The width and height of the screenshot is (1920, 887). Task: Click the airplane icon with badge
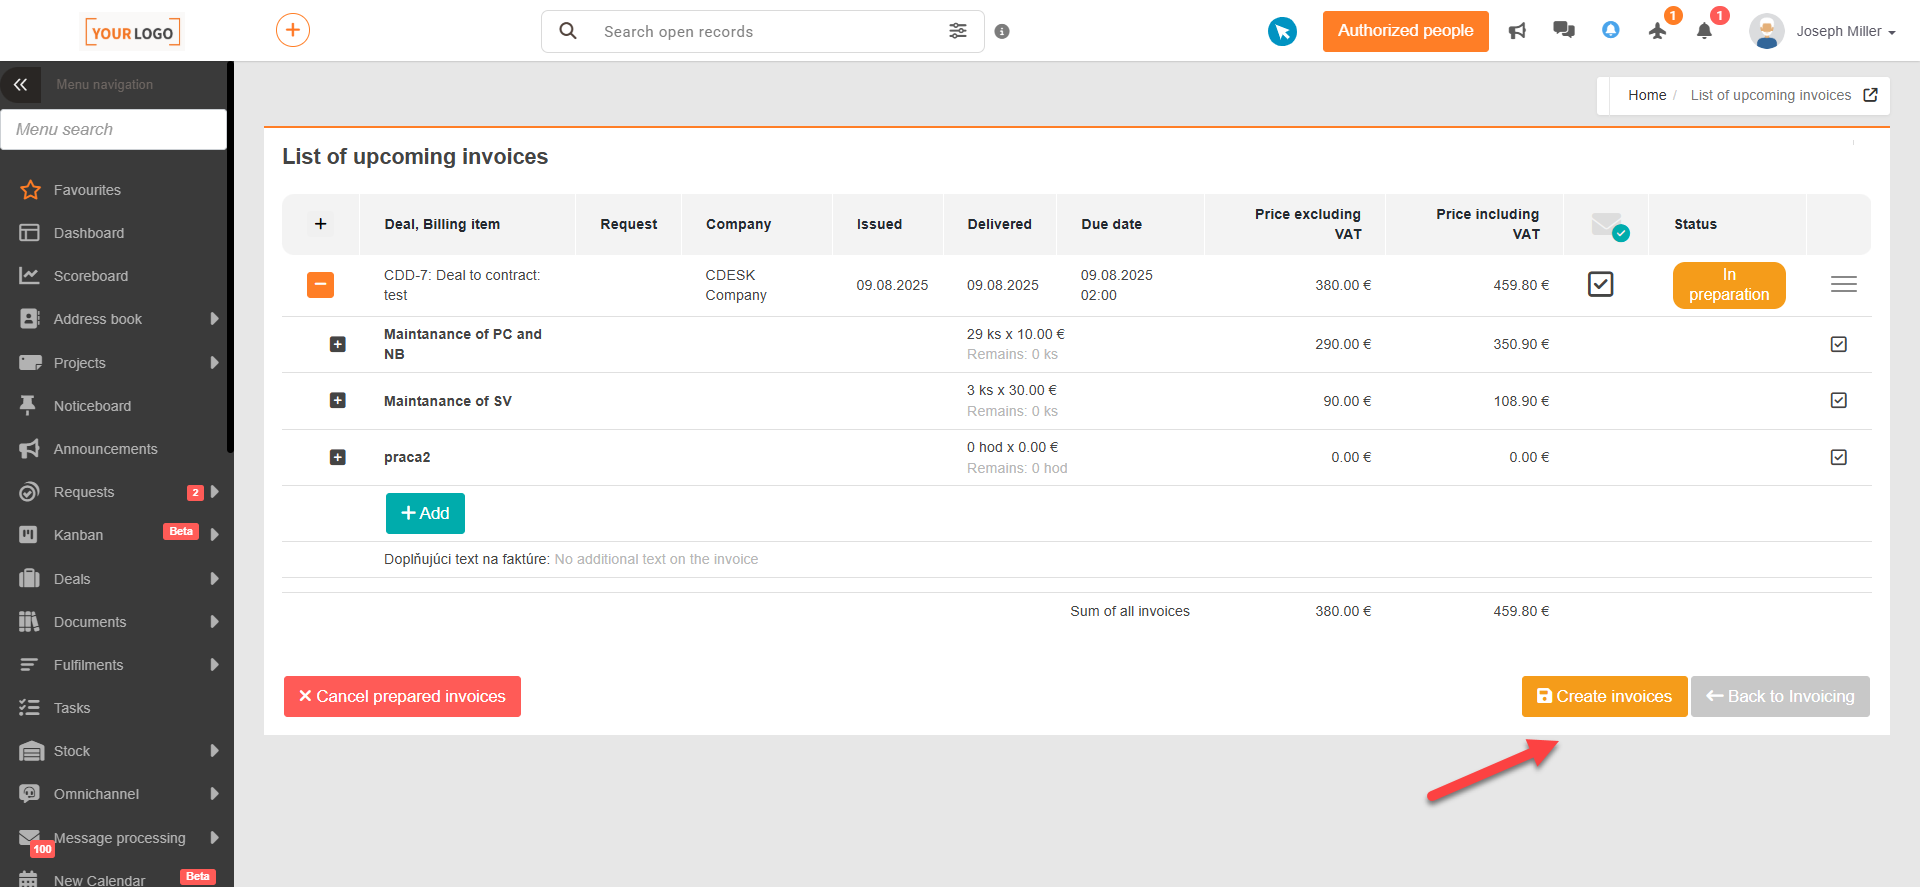[1658, 31]
